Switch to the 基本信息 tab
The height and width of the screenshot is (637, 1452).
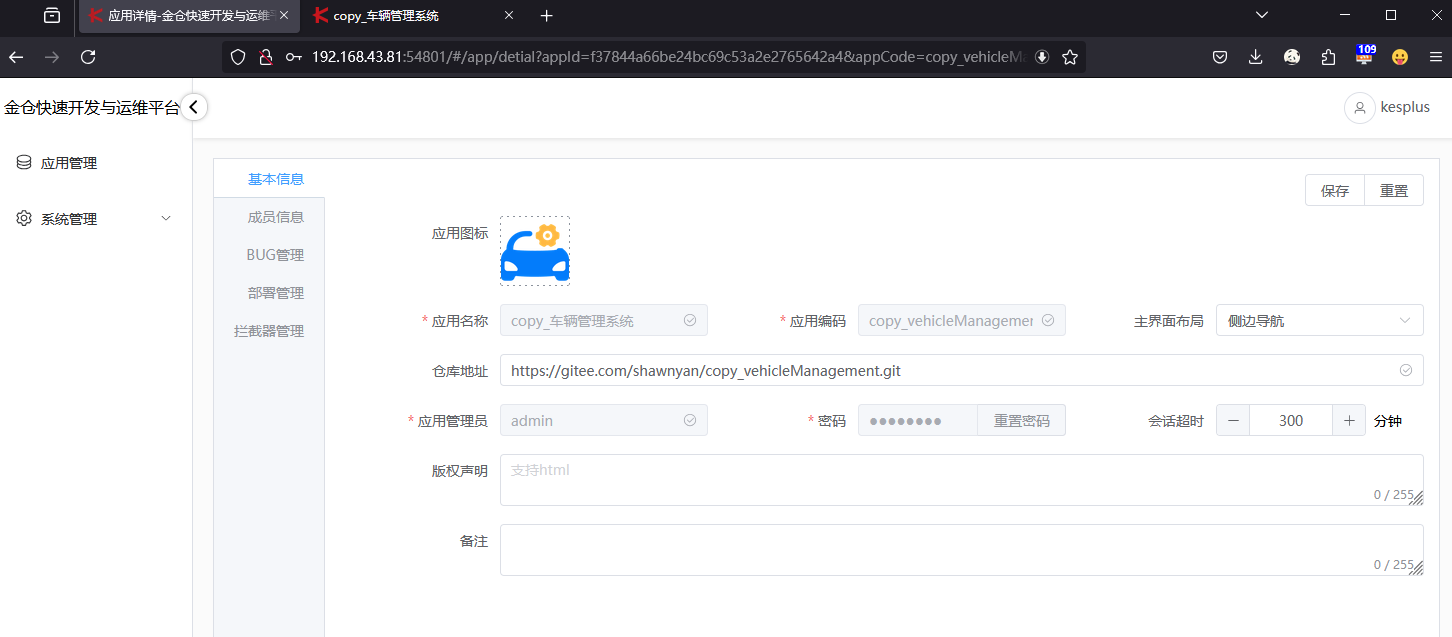pos(276,179)
